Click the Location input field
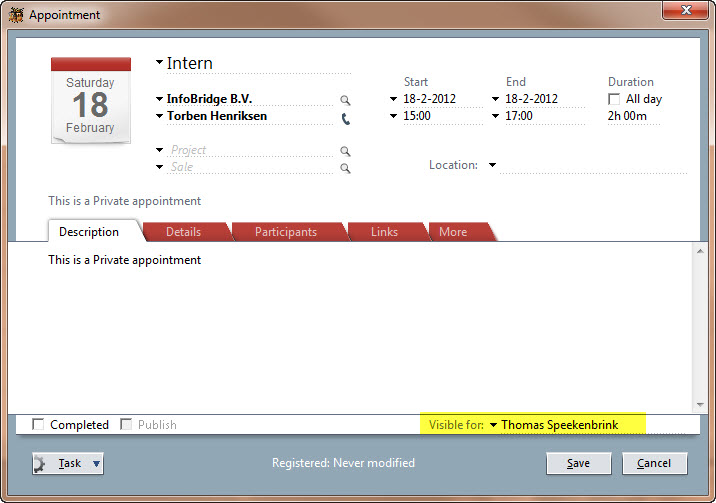The image size is (716, 503). click(593, 166)
